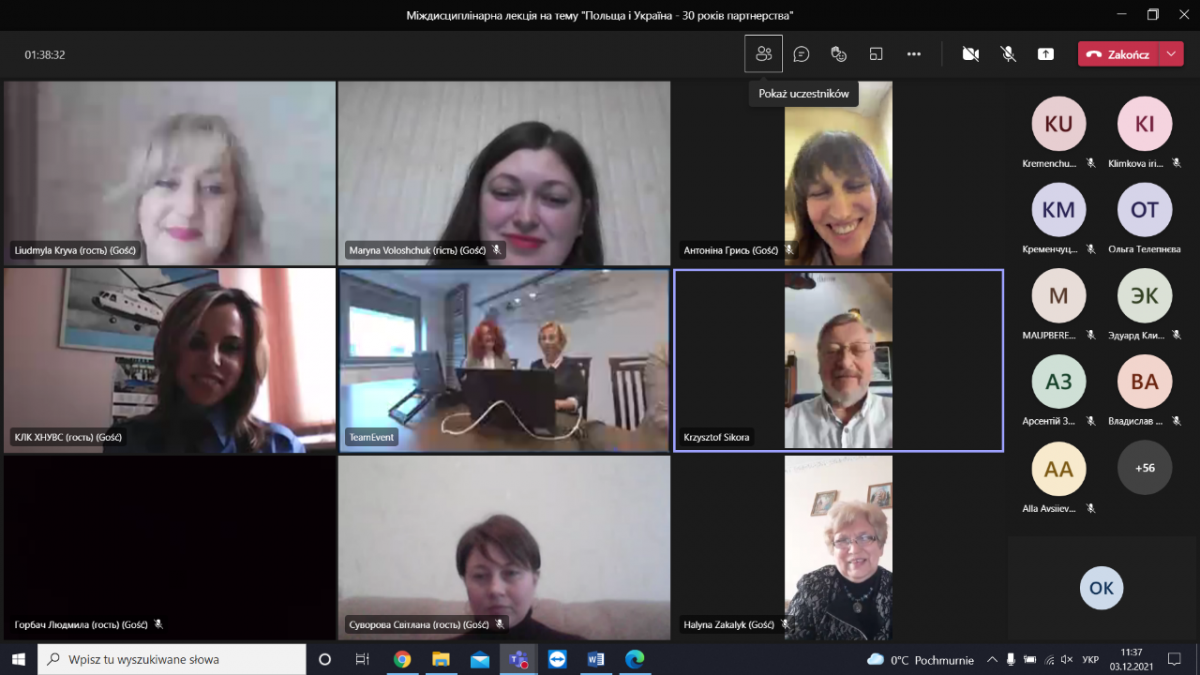Image resolution: width=1200 pixels, height=675 pixels.
Task: Unmute the microphone
Action: pos(1008,54)
